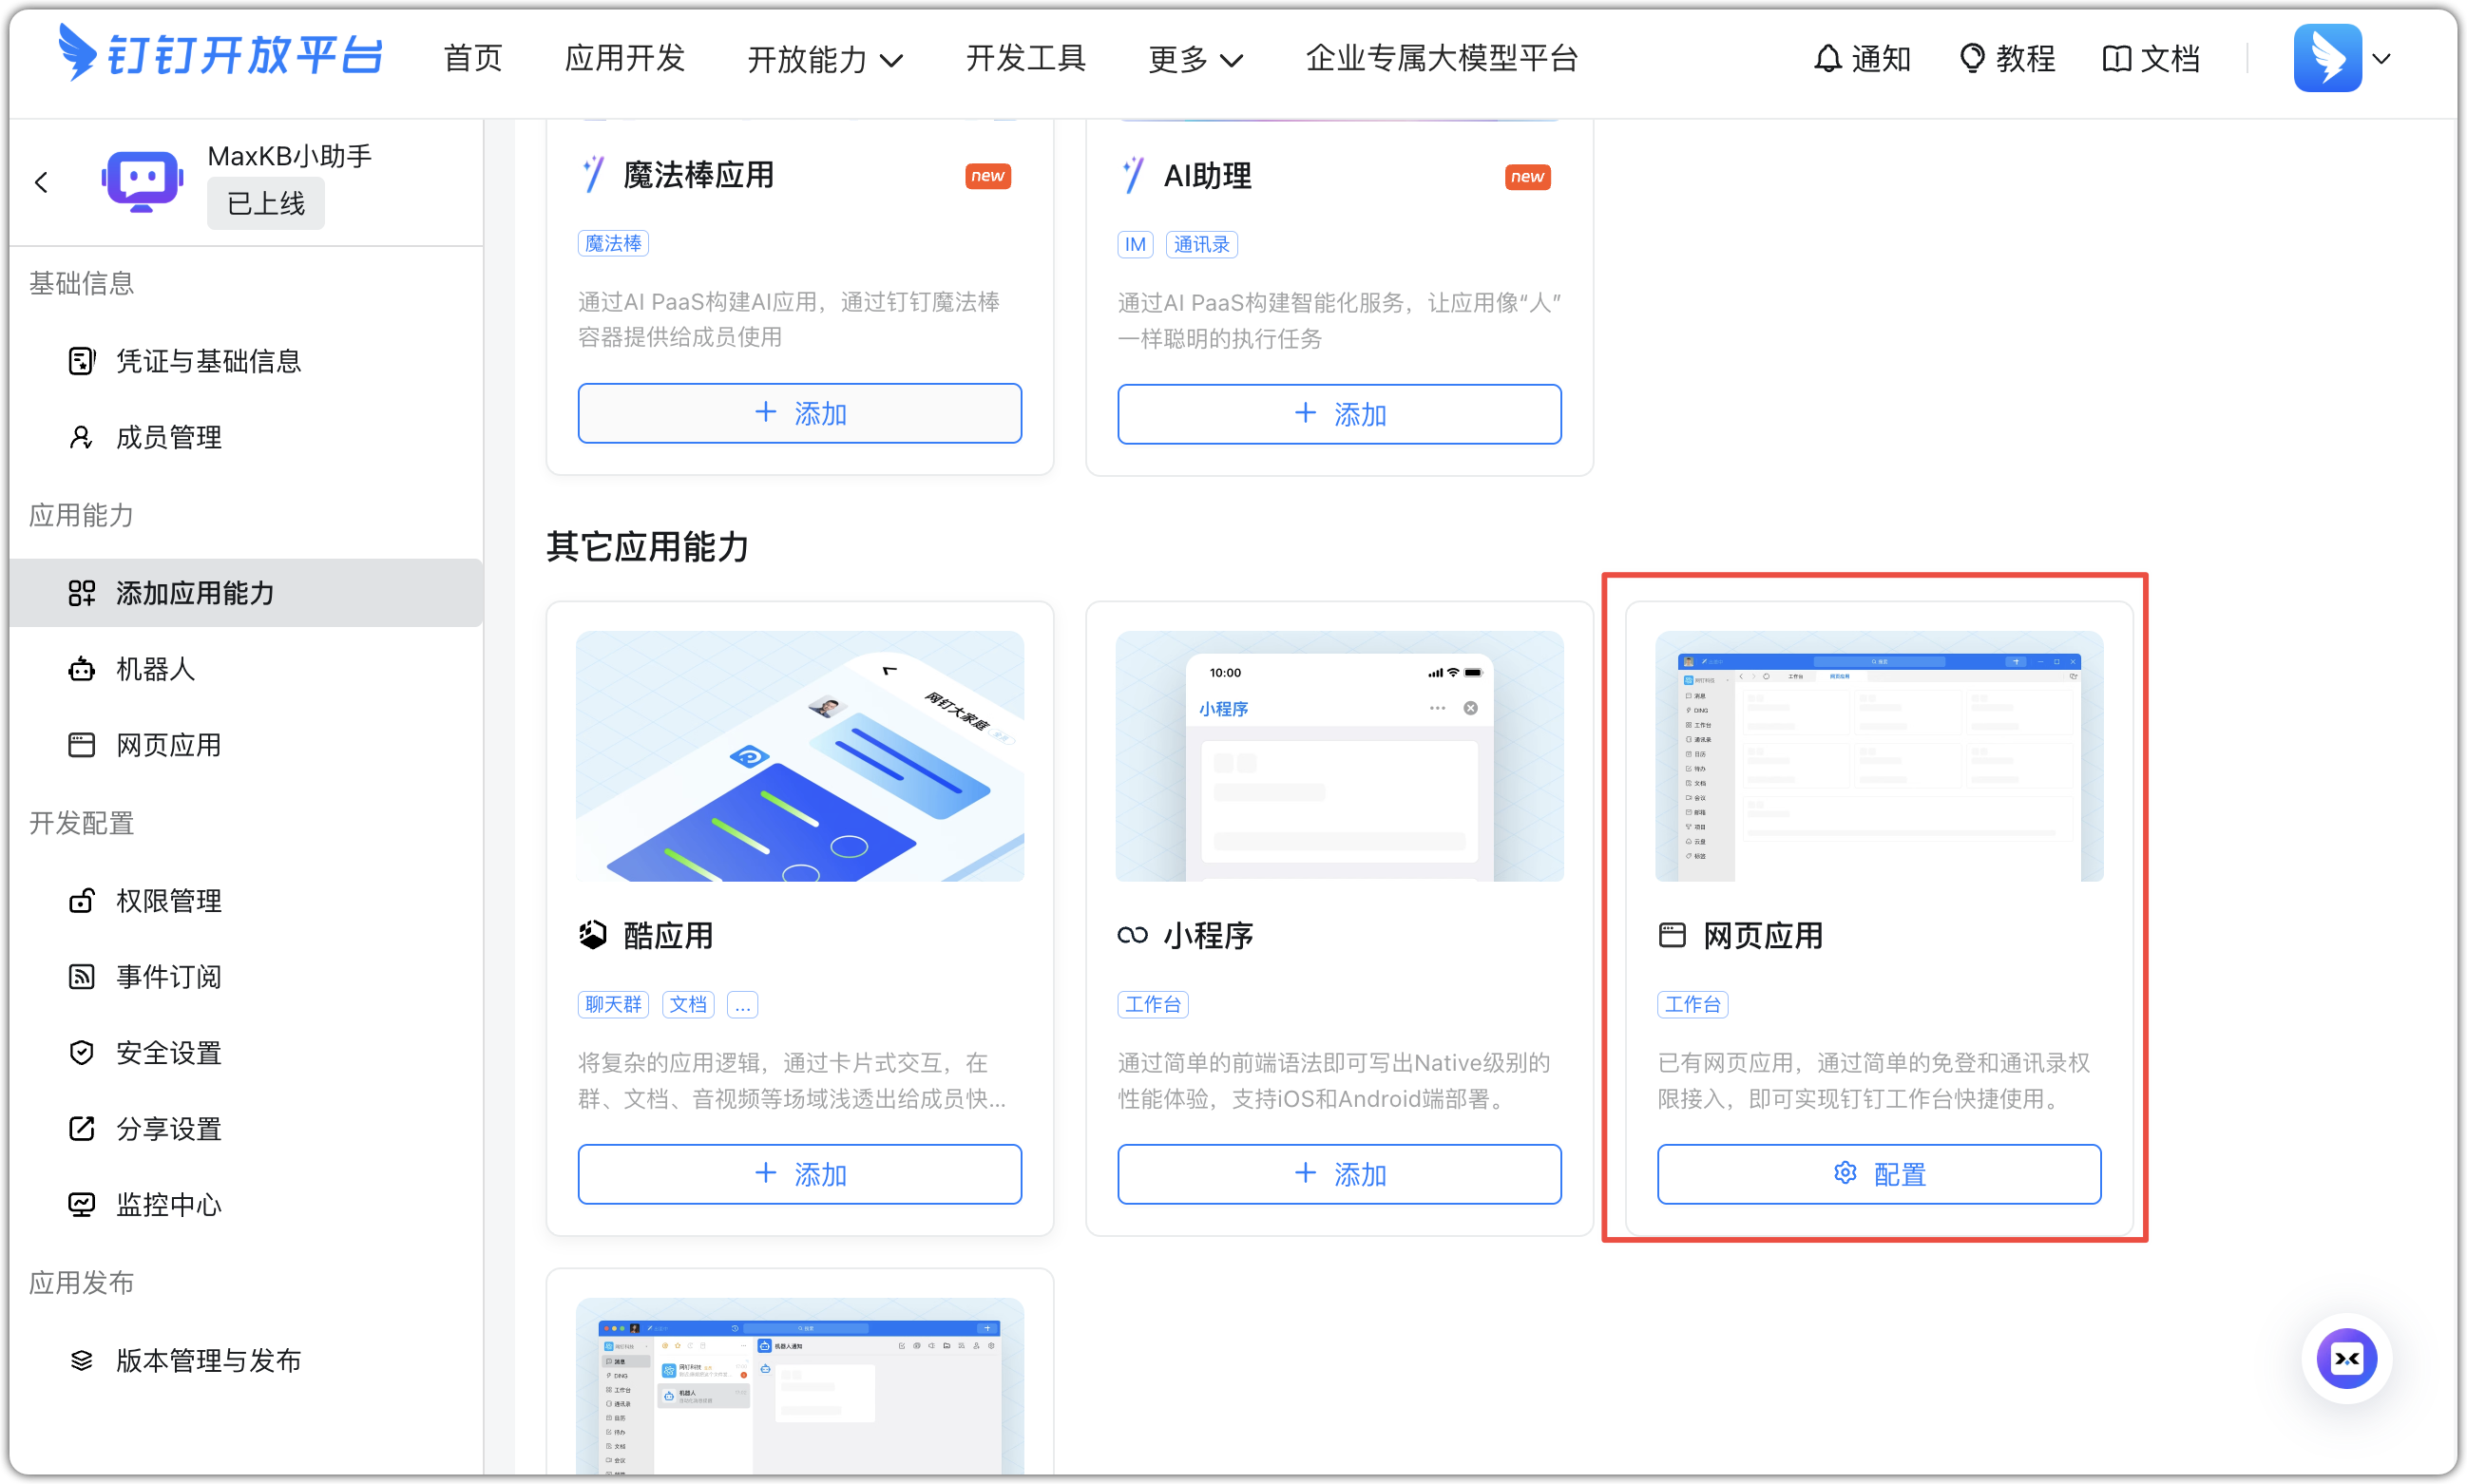Click 配置 on the highlighted 网页应用 card
The width and height of the screenshot is (2467, 1484).
1877,1173
